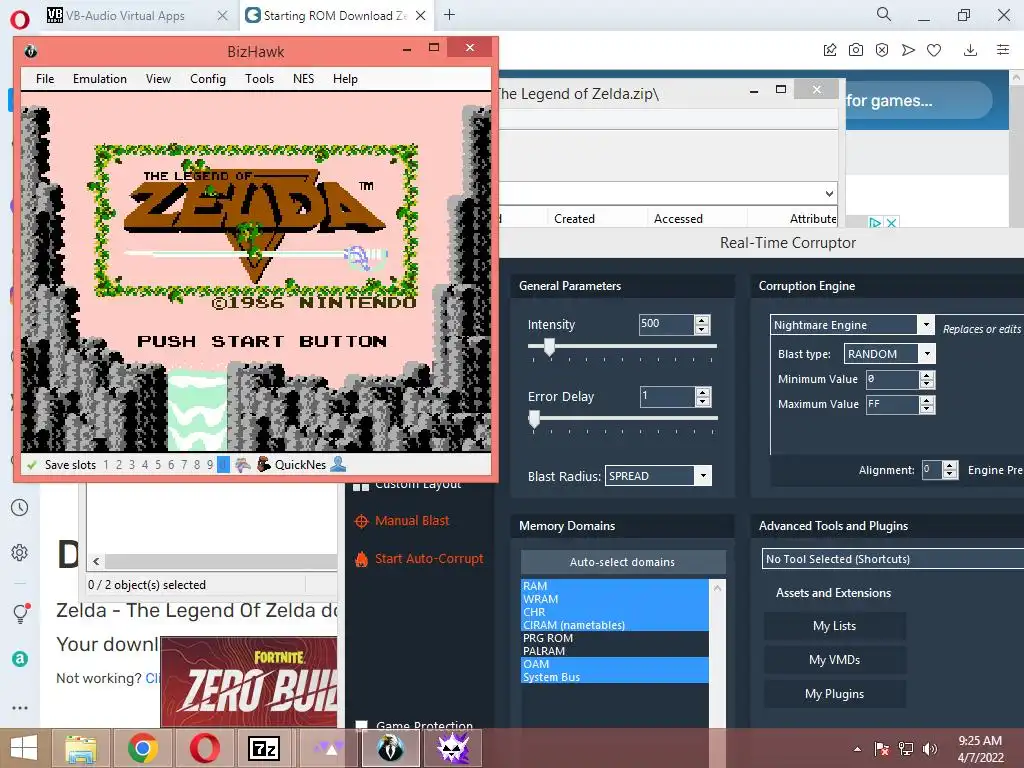This screenshot has width=1024, height=768.
Task: Open the Tools menu in BizHawk
Action: 259,79
